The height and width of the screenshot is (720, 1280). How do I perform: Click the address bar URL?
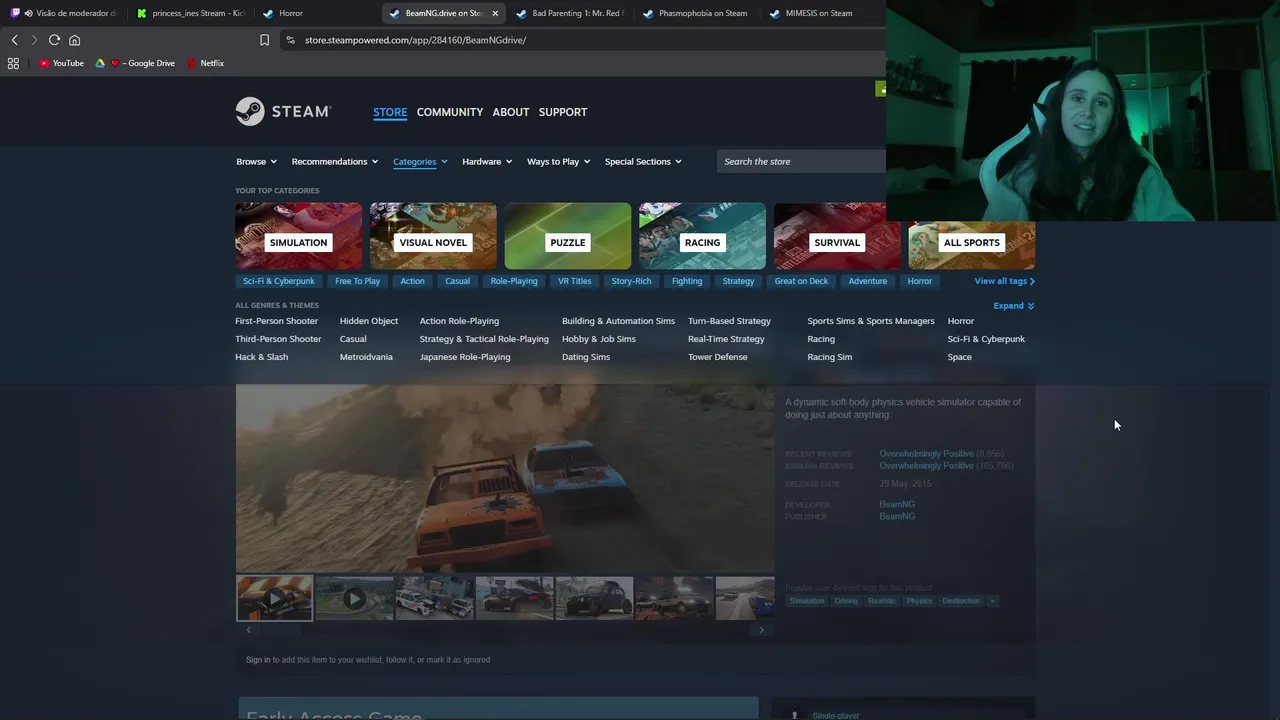point(415,40)
